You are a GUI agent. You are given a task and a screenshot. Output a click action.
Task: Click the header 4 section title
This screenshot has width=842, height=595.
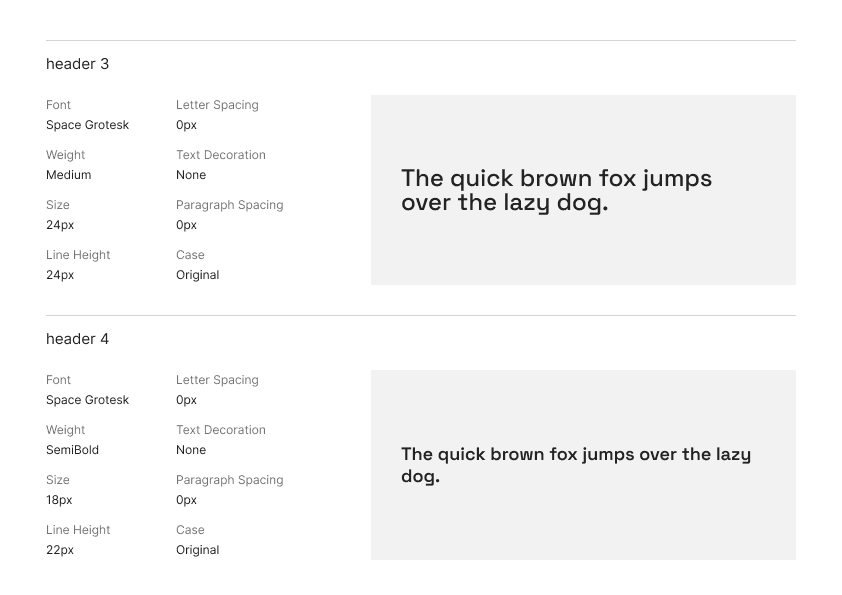(x=77, y=339)
